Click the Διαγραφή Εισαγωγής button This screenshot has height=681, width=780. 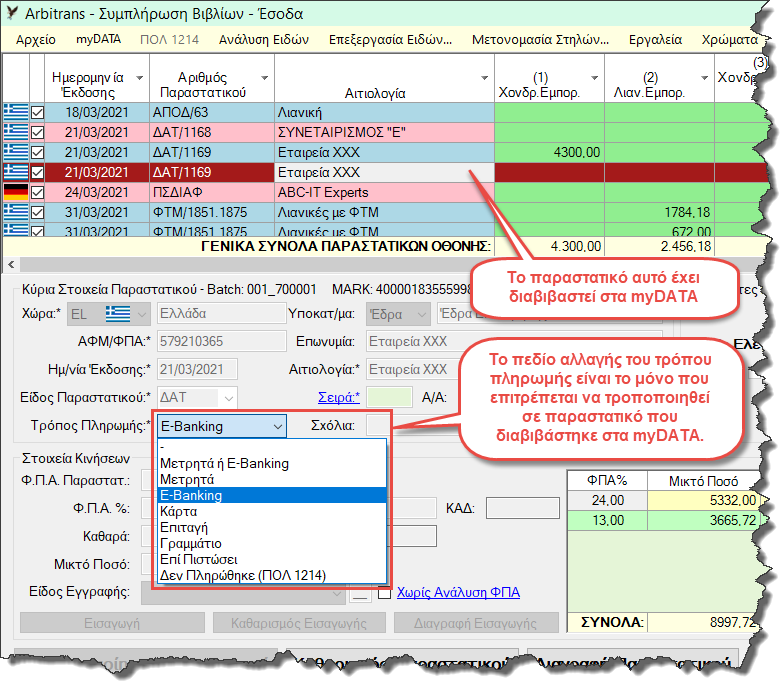476,623
